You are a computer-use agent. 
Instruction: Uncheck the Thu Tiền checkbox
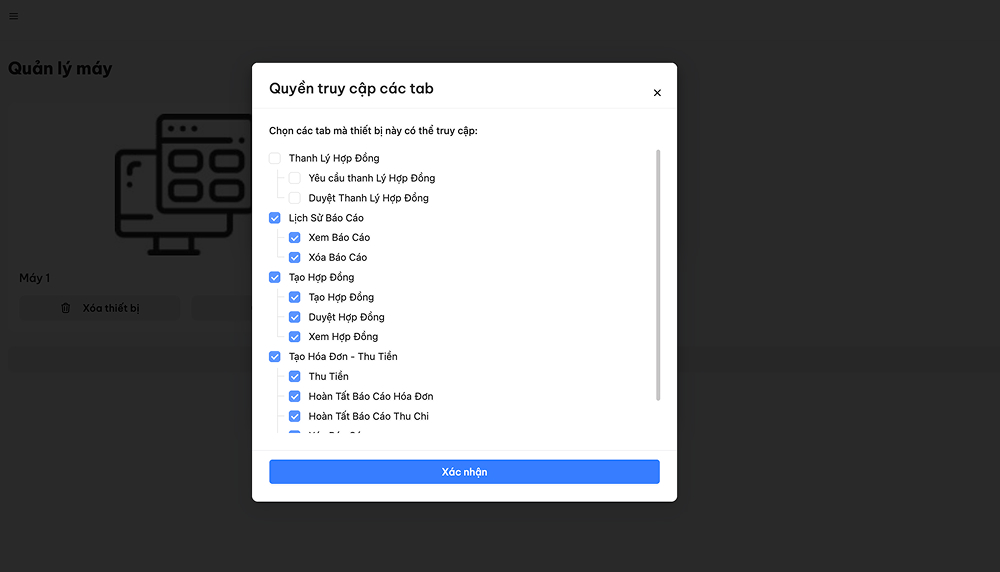coord(295,376)
